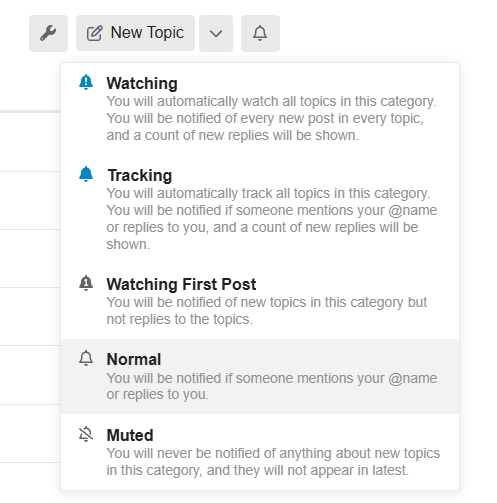The image size is (497, 503).
Task: Click the Watching First Post description text
Action: (x=267, y=311)
